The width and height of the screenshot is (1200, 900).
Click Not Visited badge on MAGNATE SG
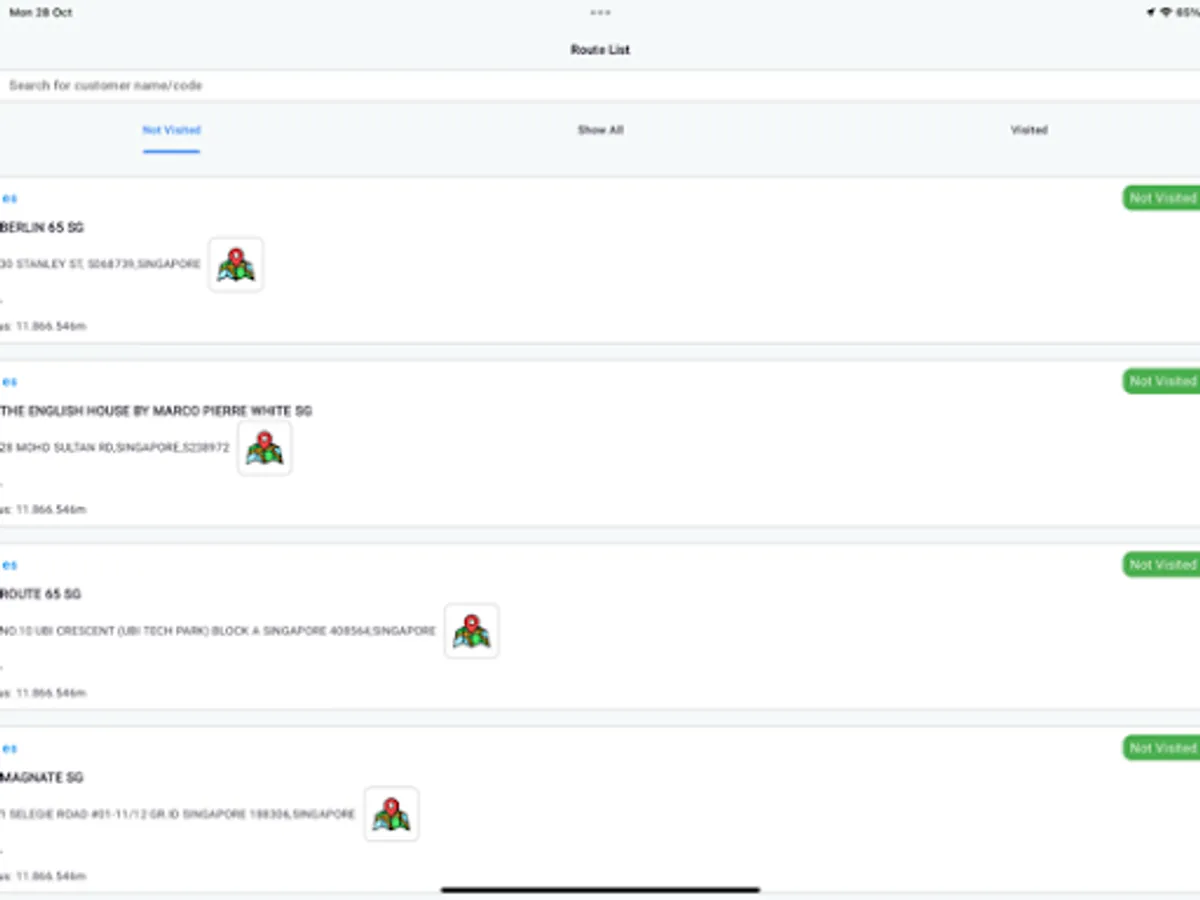click(x=1161, y=748)
